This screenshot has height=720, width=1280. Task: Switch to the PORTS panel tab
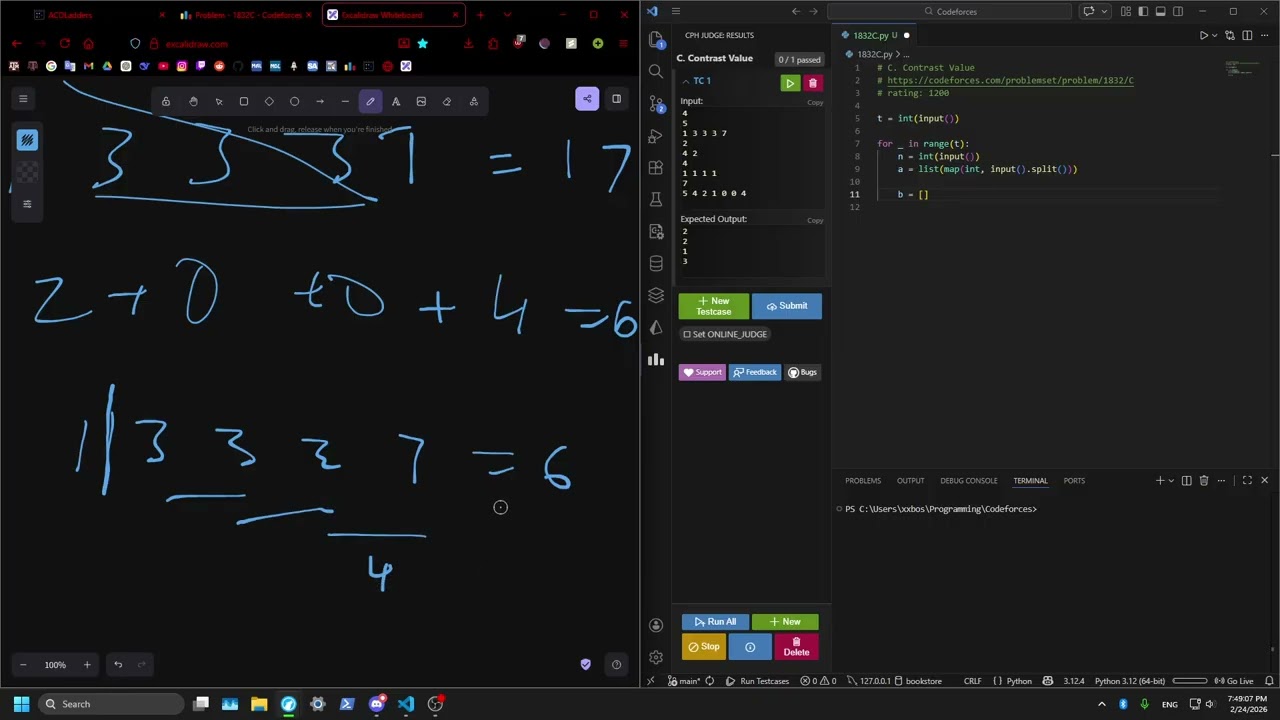point(1074,481)
